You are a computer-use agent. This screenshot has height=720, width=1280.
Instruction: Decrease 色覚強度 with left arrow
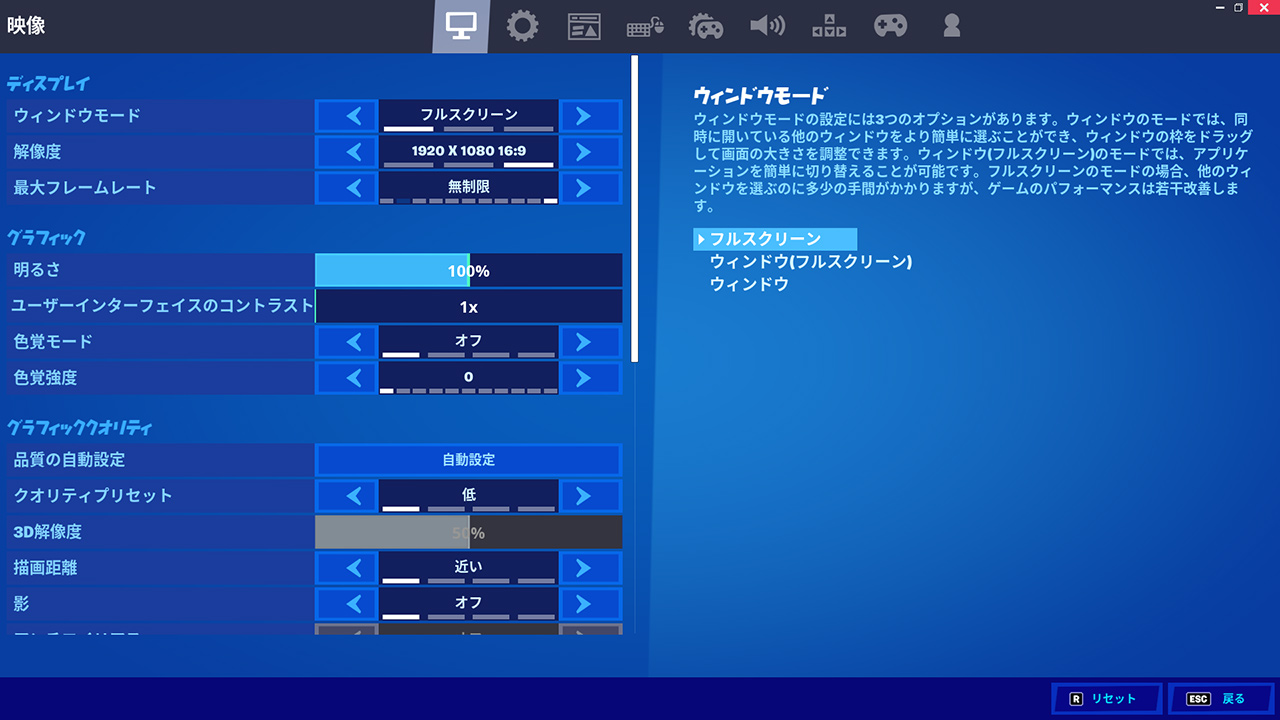347,378
